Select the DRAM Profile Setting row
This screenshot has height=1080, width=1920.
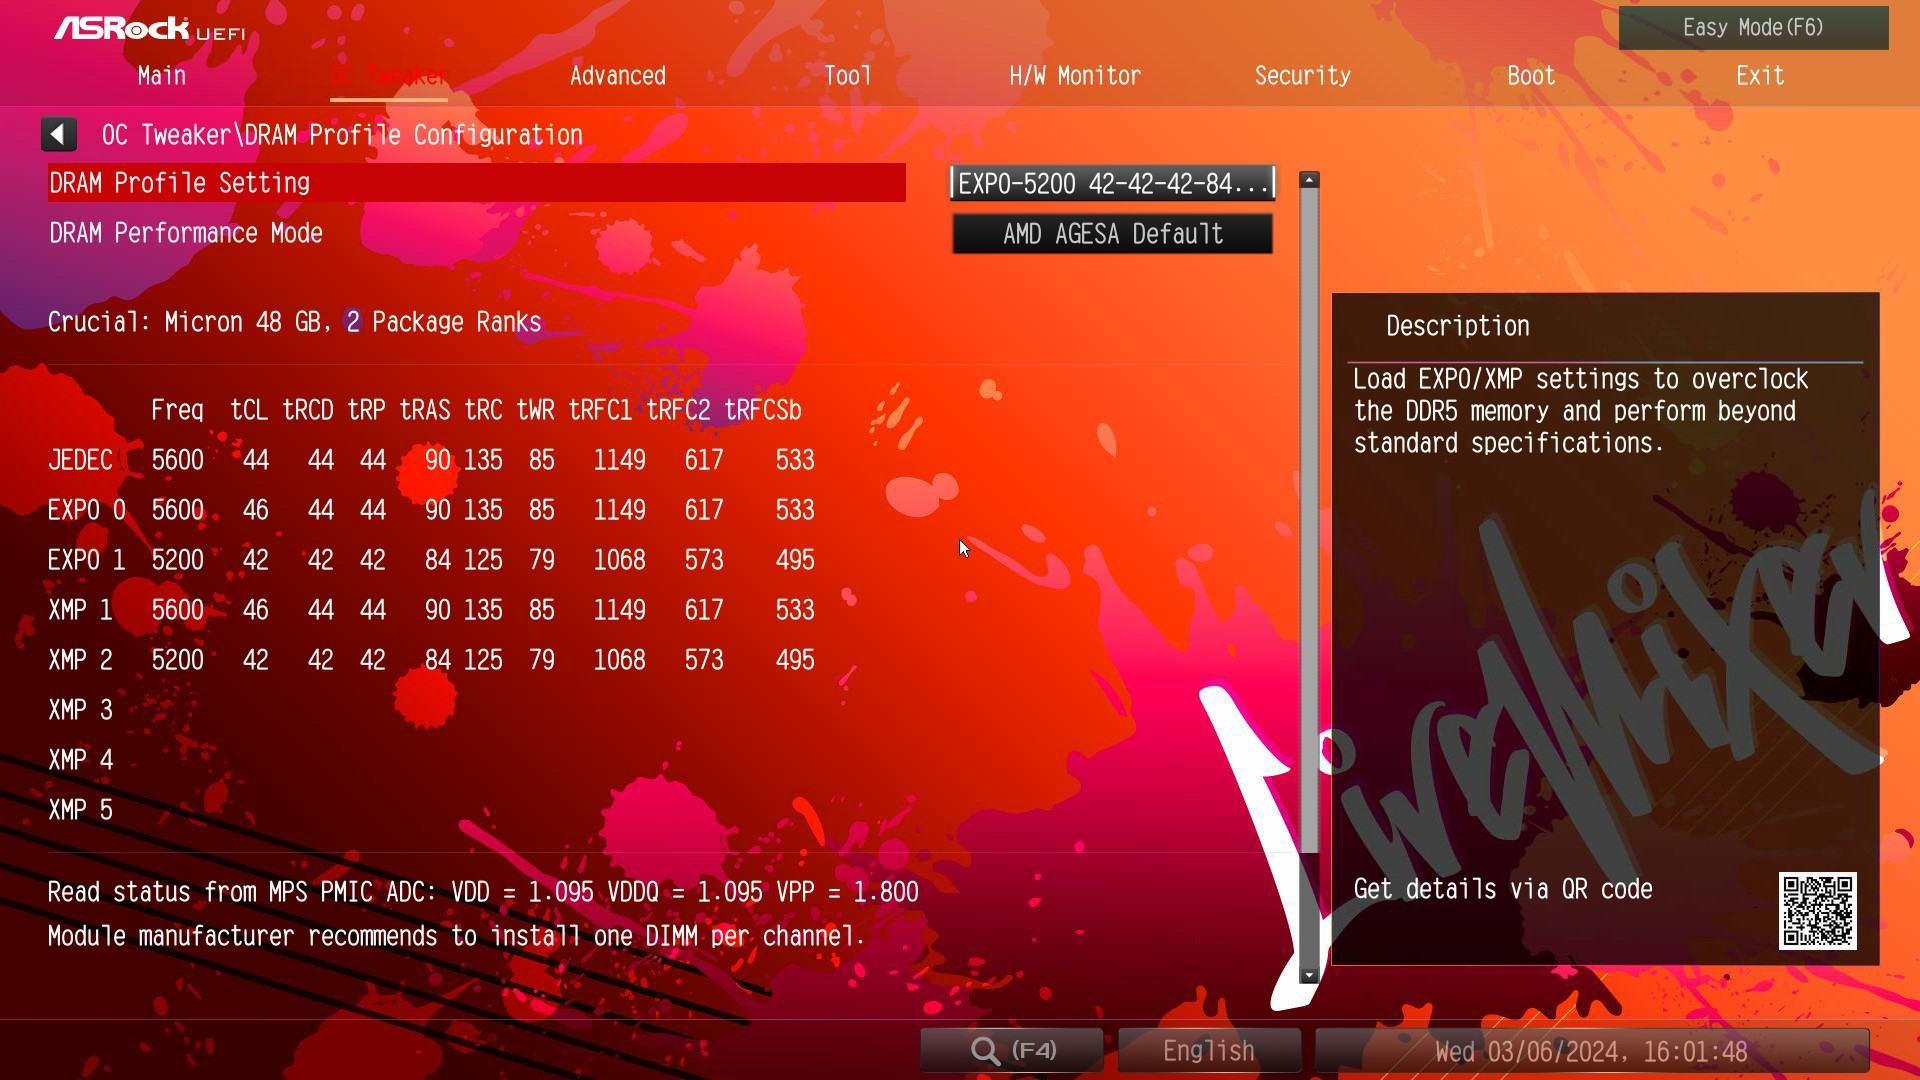[x=477, y=183]
